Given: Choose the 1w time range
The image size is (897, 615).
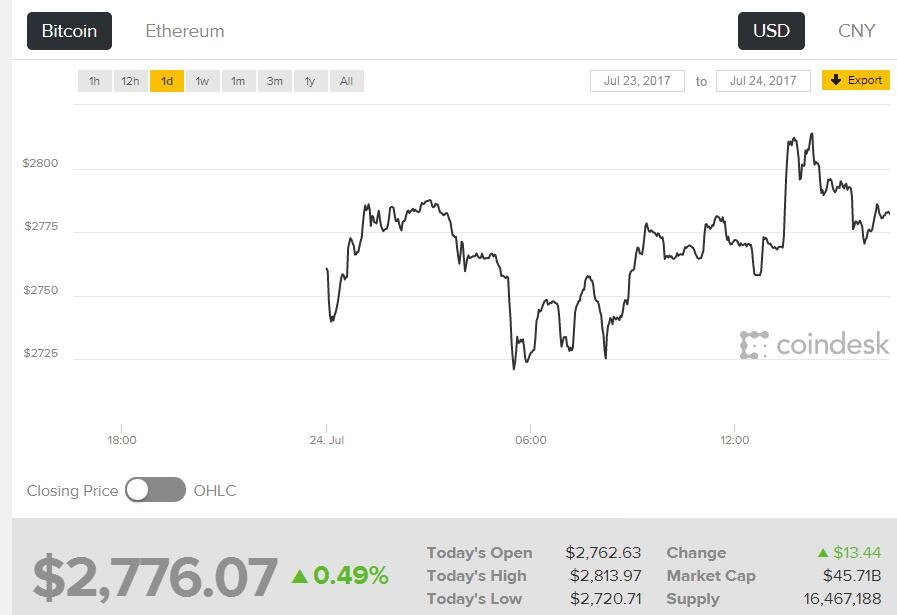Looking at the screenshot, I should (x=202, y=81).
